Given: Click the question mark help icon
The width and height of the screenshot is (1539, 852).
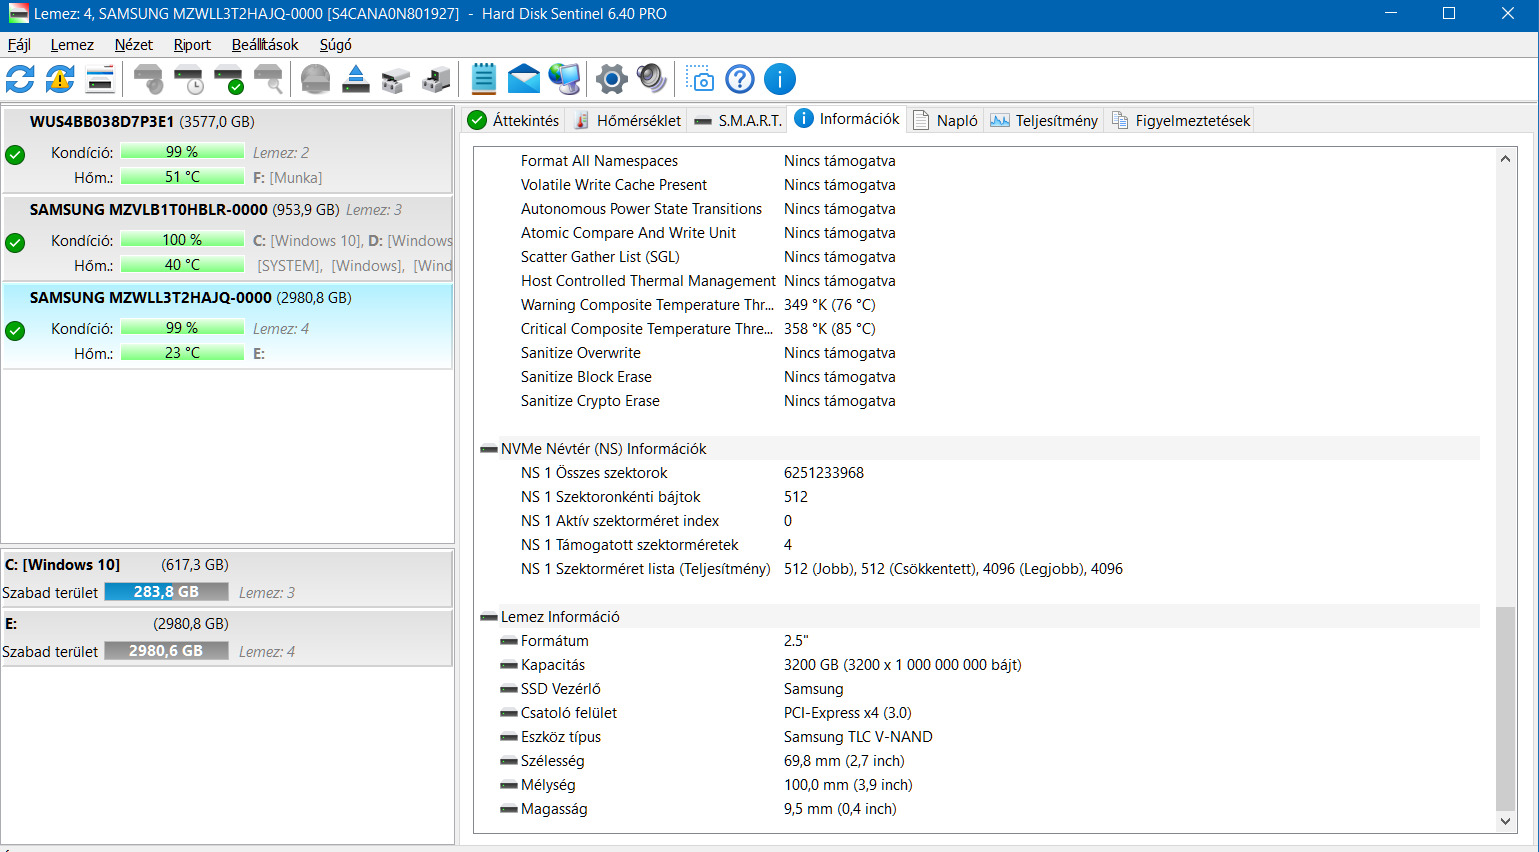Looking at the screenshot, I should (x=740, y=79).
